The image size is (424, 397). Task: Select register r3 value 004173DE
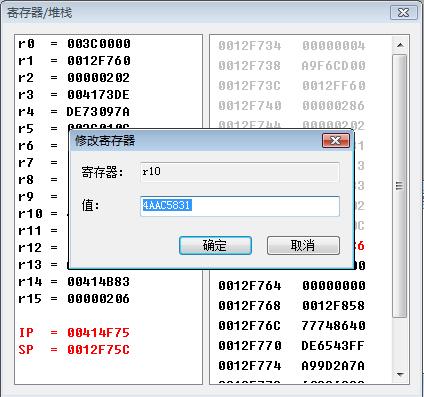(x=99, y=95)
